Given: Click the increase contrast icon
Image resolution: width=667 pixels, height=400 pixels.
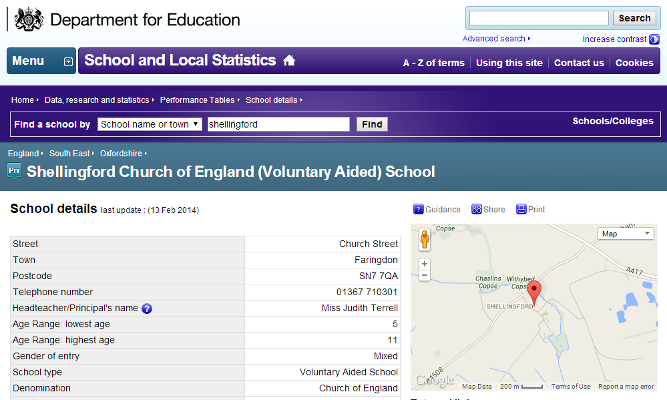Looking at the screenshot, I should [x=654, y=39].
